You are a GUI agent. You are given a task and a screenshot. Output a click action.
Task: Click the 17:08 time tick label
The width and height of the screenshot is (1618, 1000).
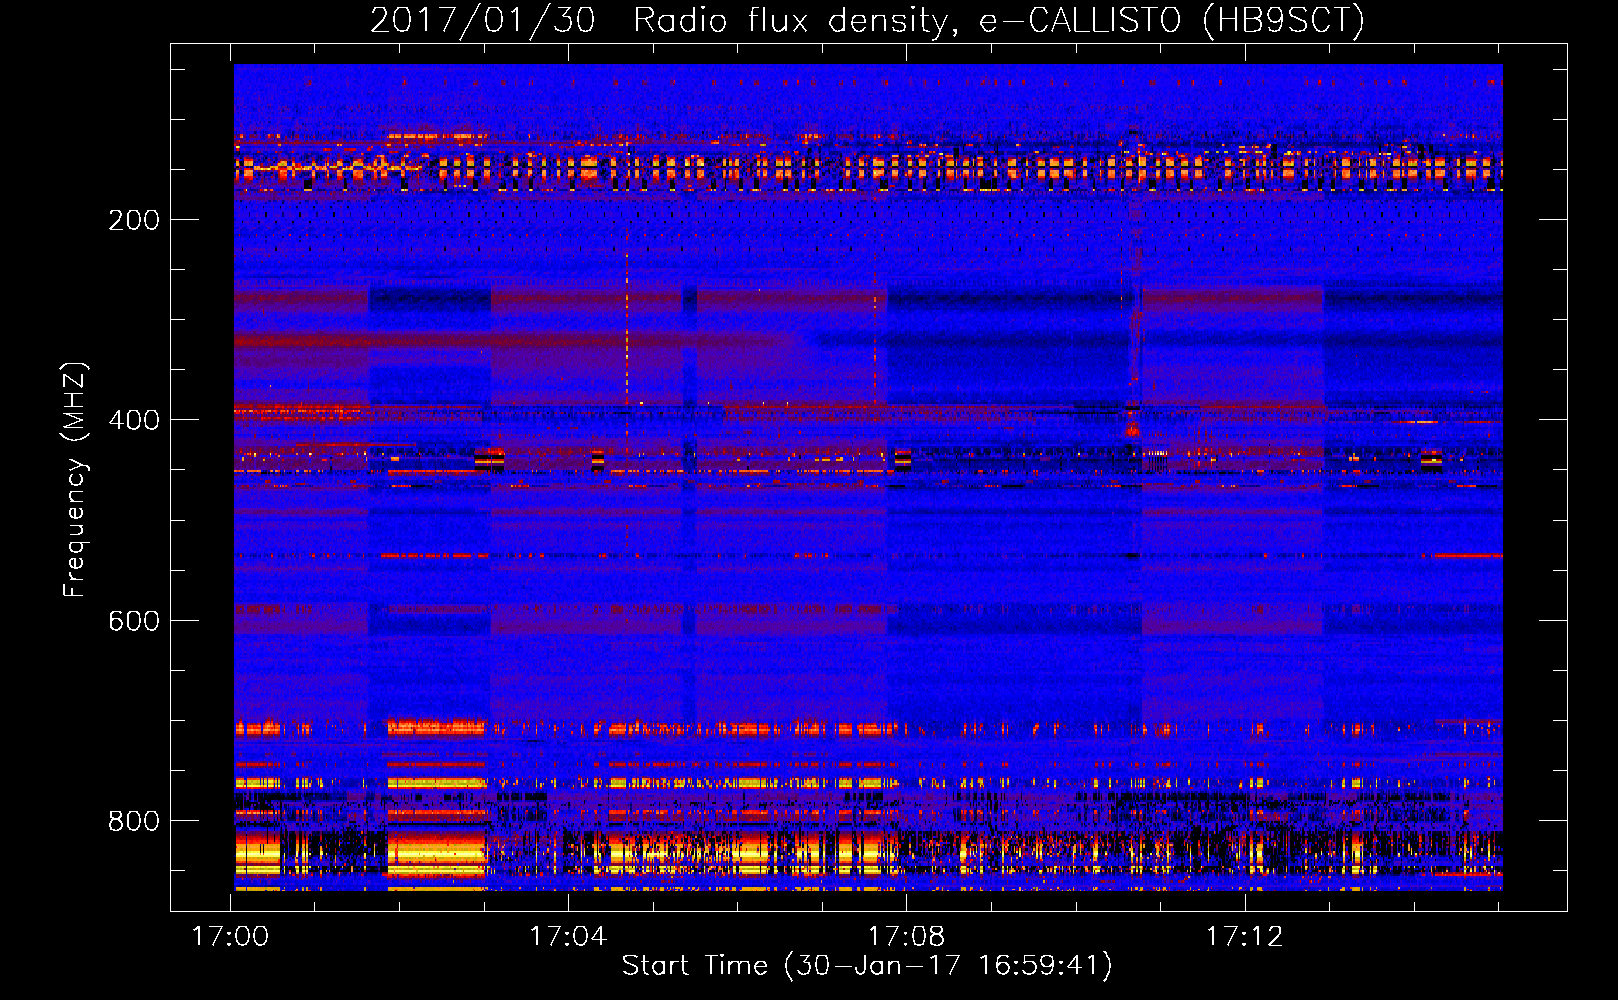[906, 937]
